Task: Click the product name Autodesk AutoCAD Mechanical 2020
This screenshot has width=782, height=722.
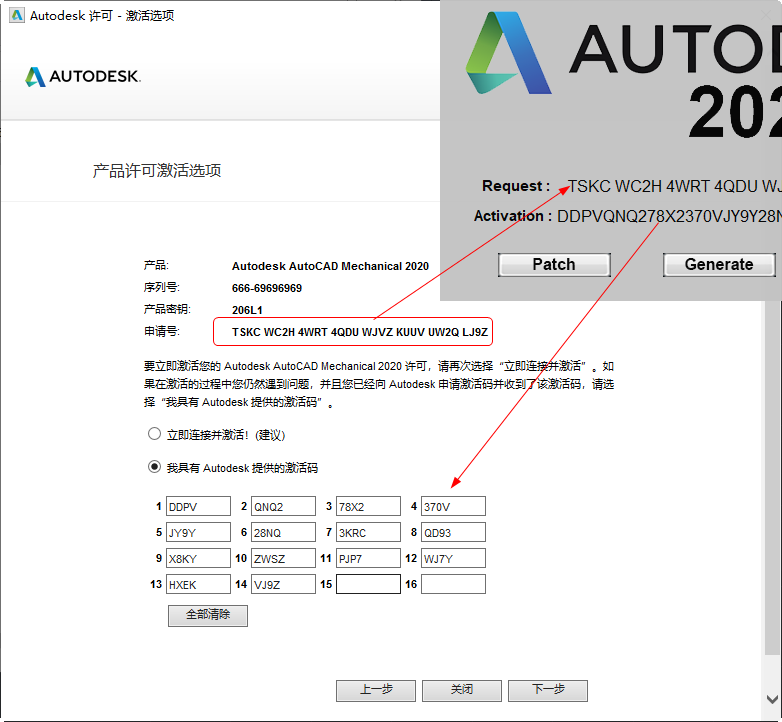Action: tap(330, 266)
